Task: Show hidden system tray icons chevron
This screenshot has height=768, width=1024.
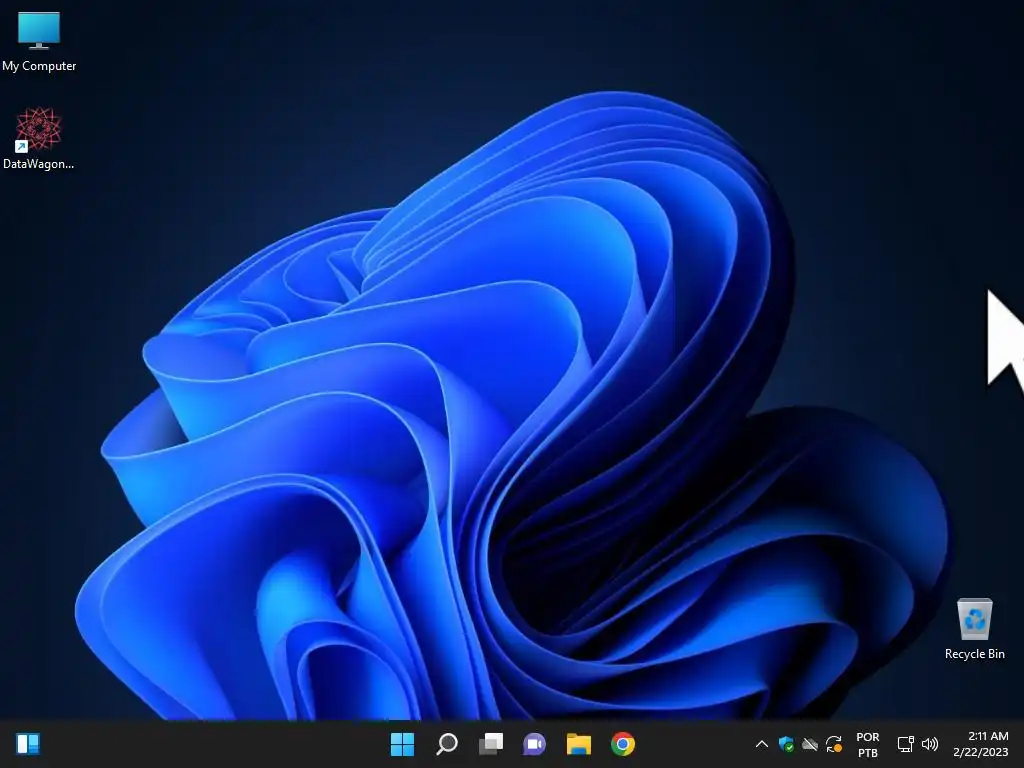Action: [x=761, y=744]
